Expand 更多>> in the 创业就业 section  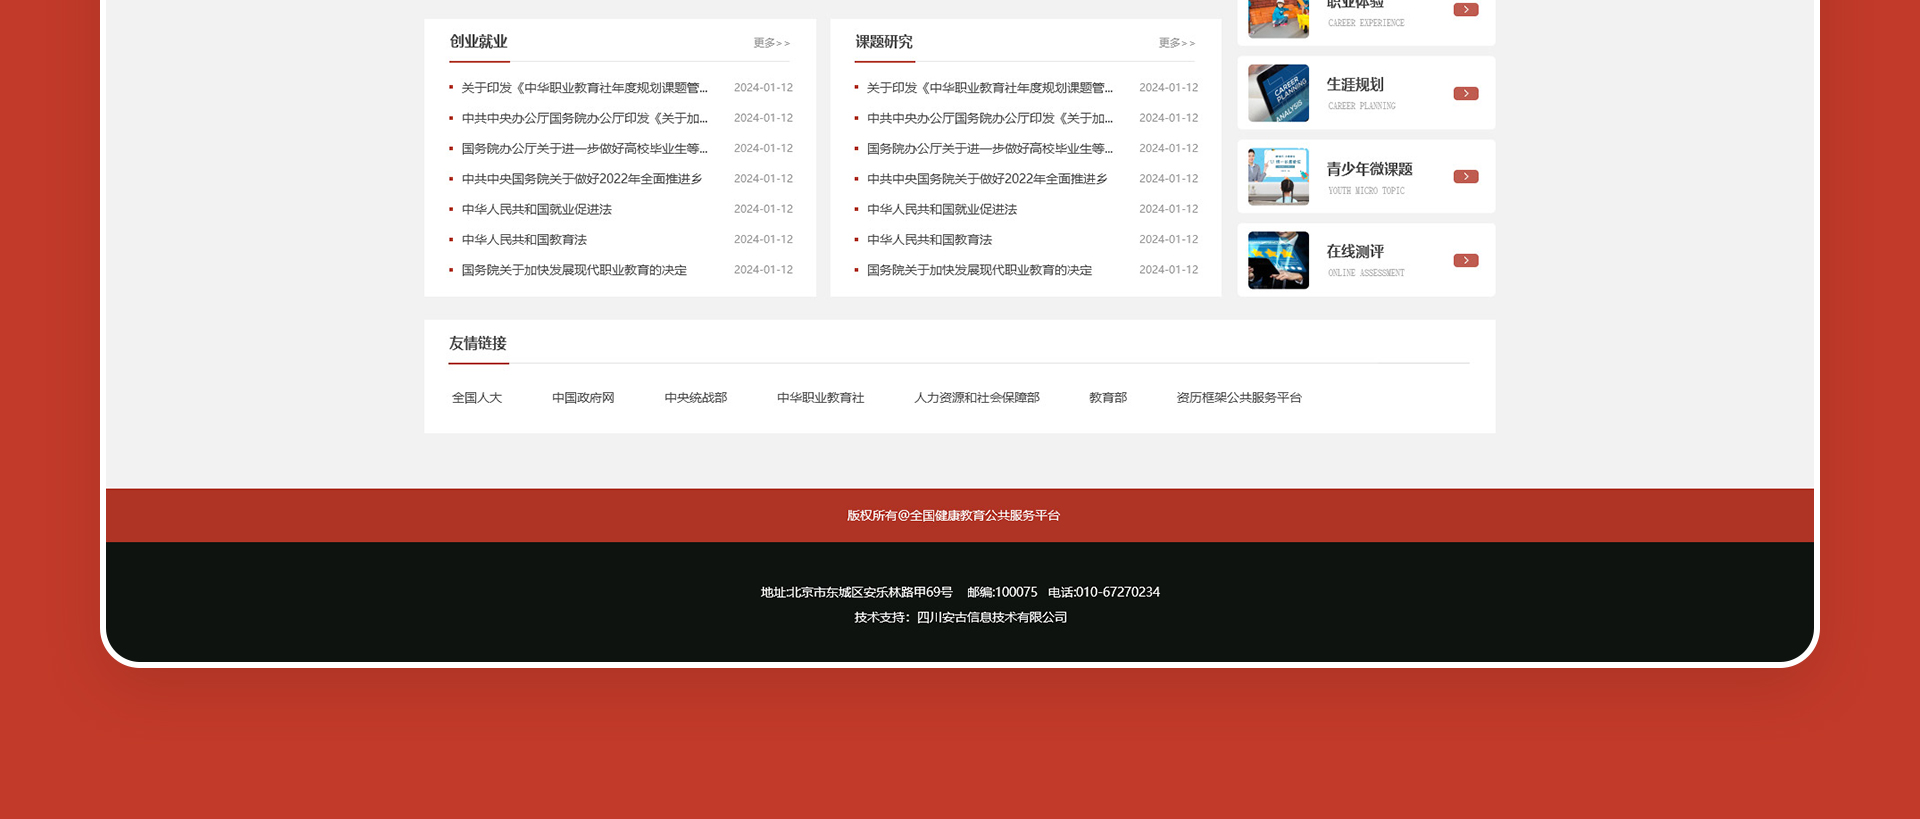click(771, 43)
